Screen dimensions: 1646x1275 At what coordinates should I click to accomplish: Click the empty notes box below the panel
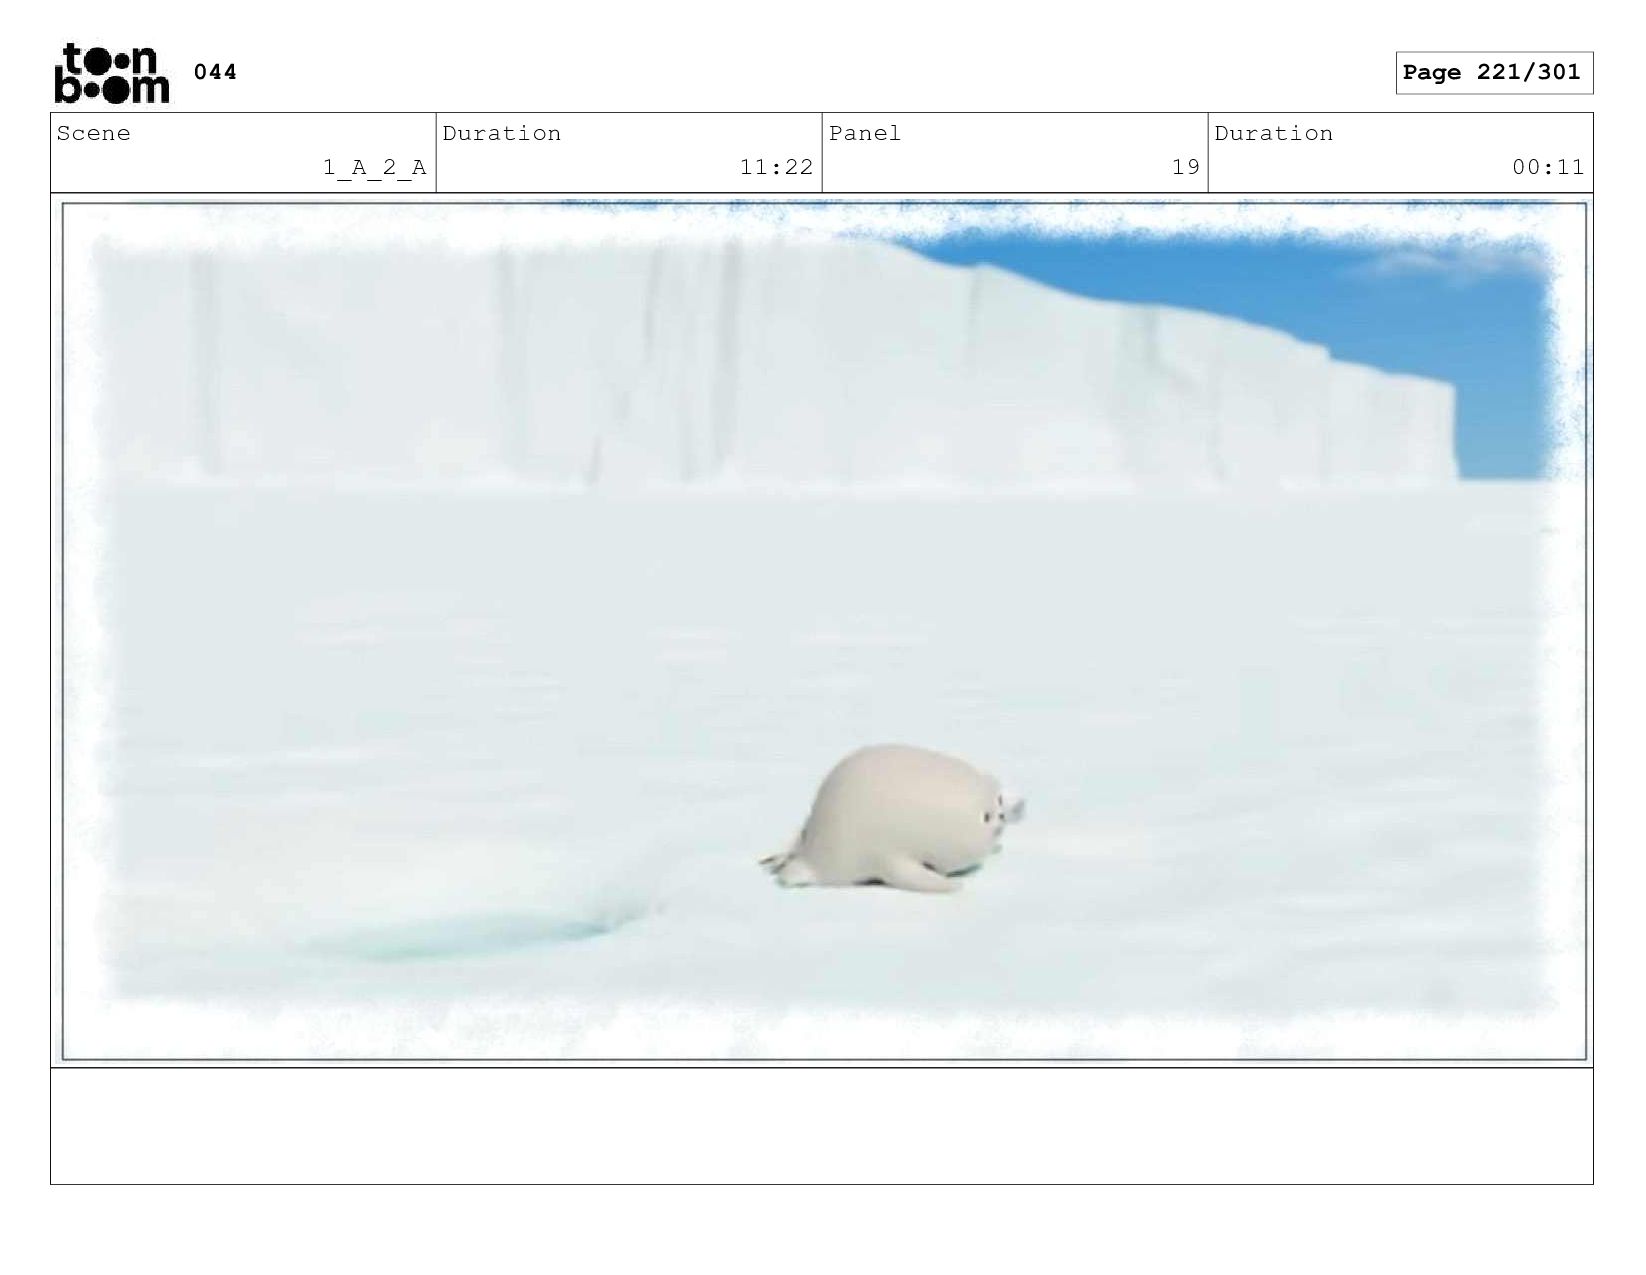tap(822, 1126)
